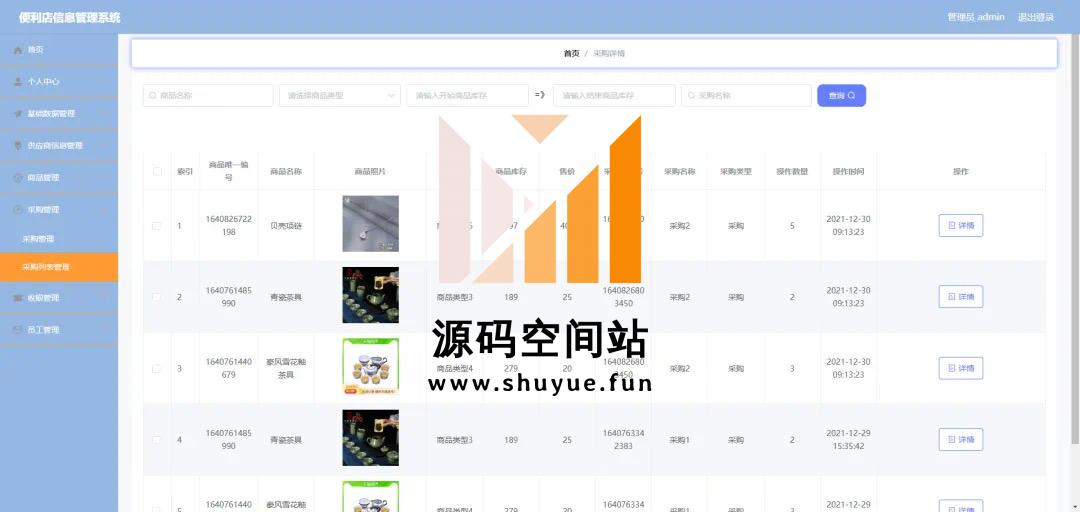Tick the checkbox for index 3 row
Image resolution: width=1080 pixels, height=512 pixels.
click(157, 369)
